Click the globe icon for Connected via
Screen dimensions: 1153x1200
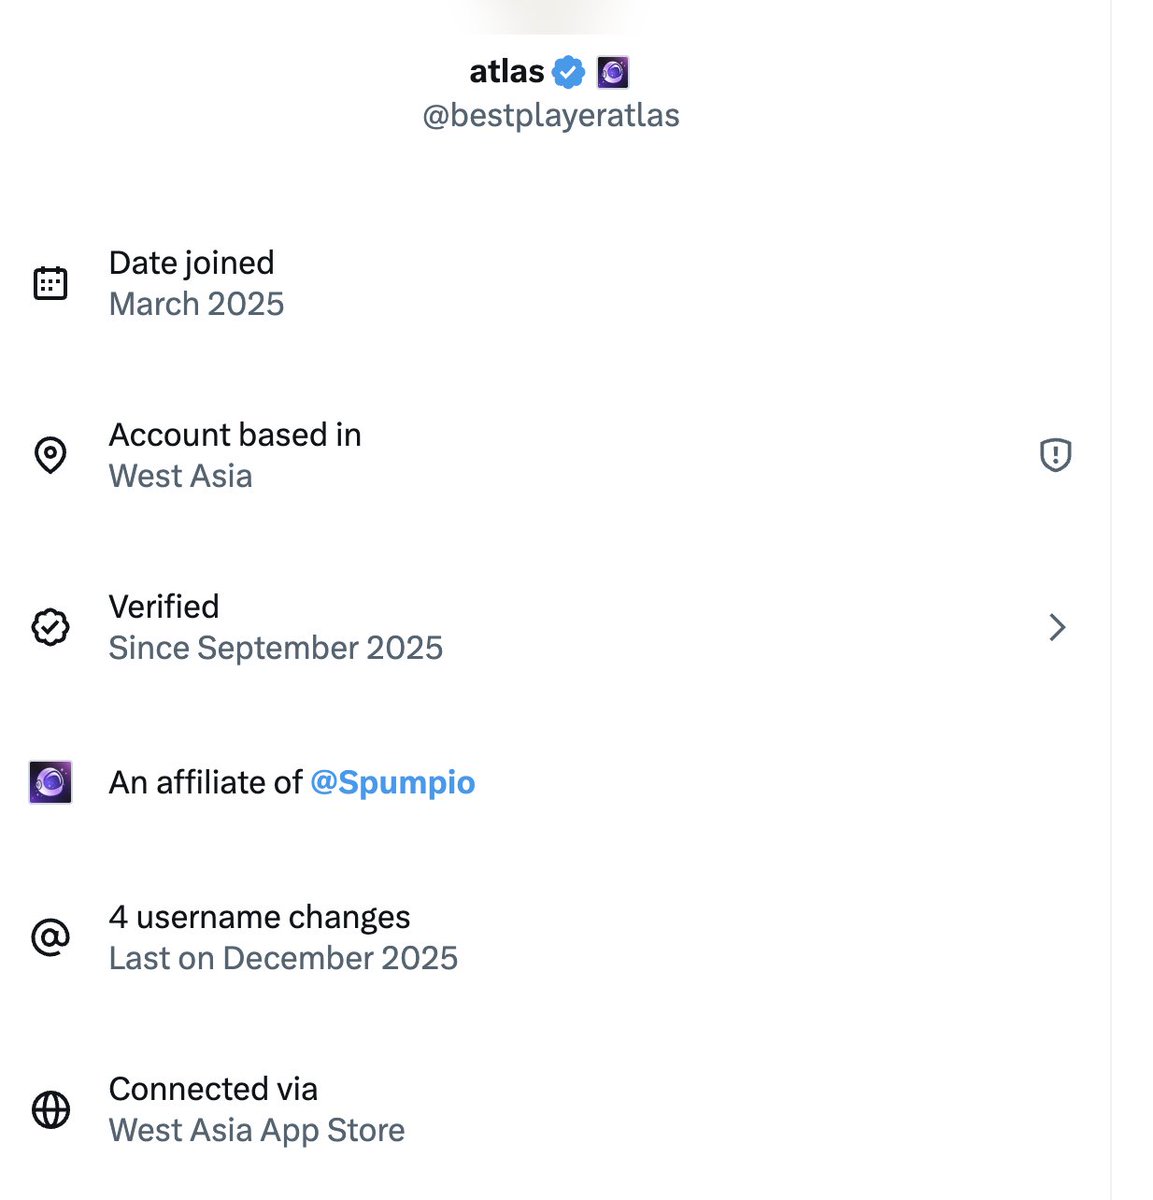click(x=50, y=1110)
